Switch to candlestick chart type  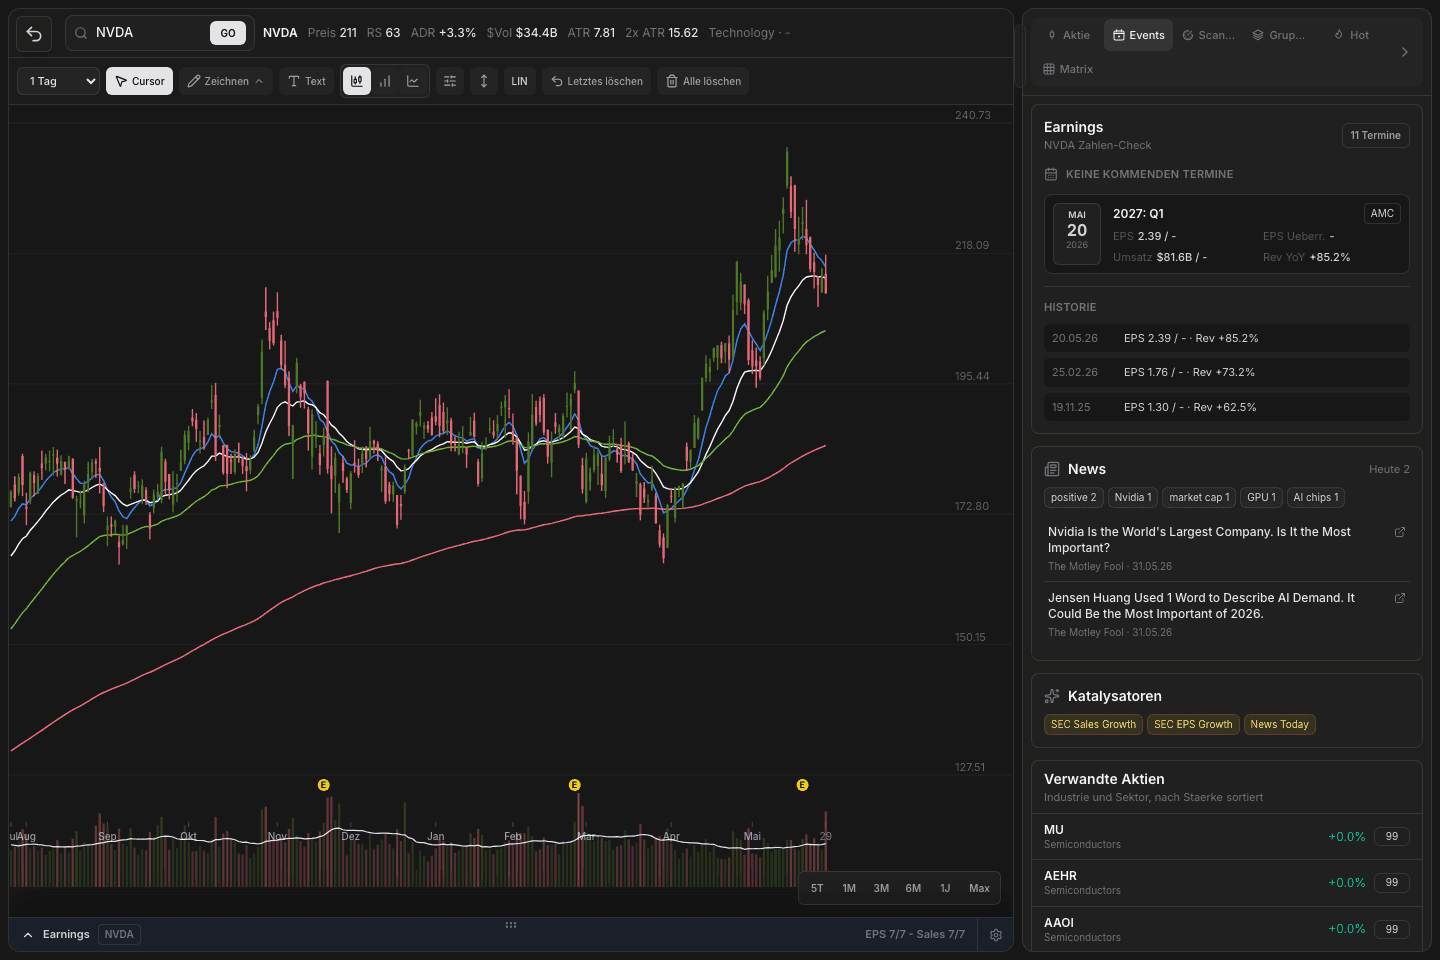tap(357, 81)
